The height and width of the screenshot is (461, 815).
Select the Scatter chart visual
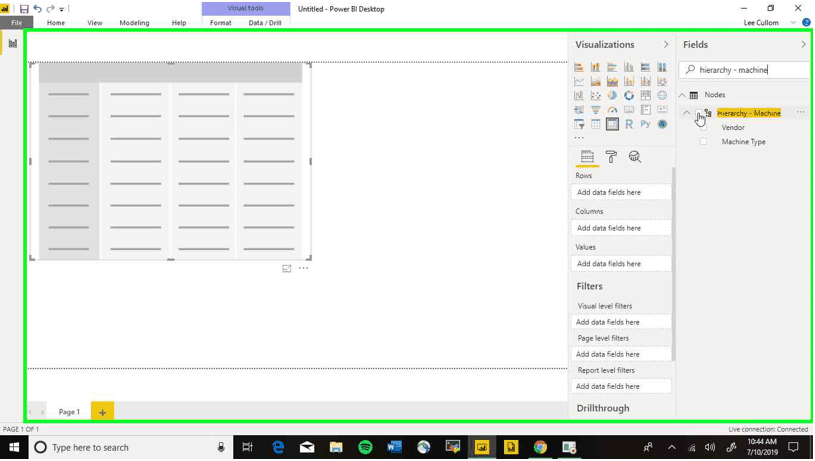(595, 95)
